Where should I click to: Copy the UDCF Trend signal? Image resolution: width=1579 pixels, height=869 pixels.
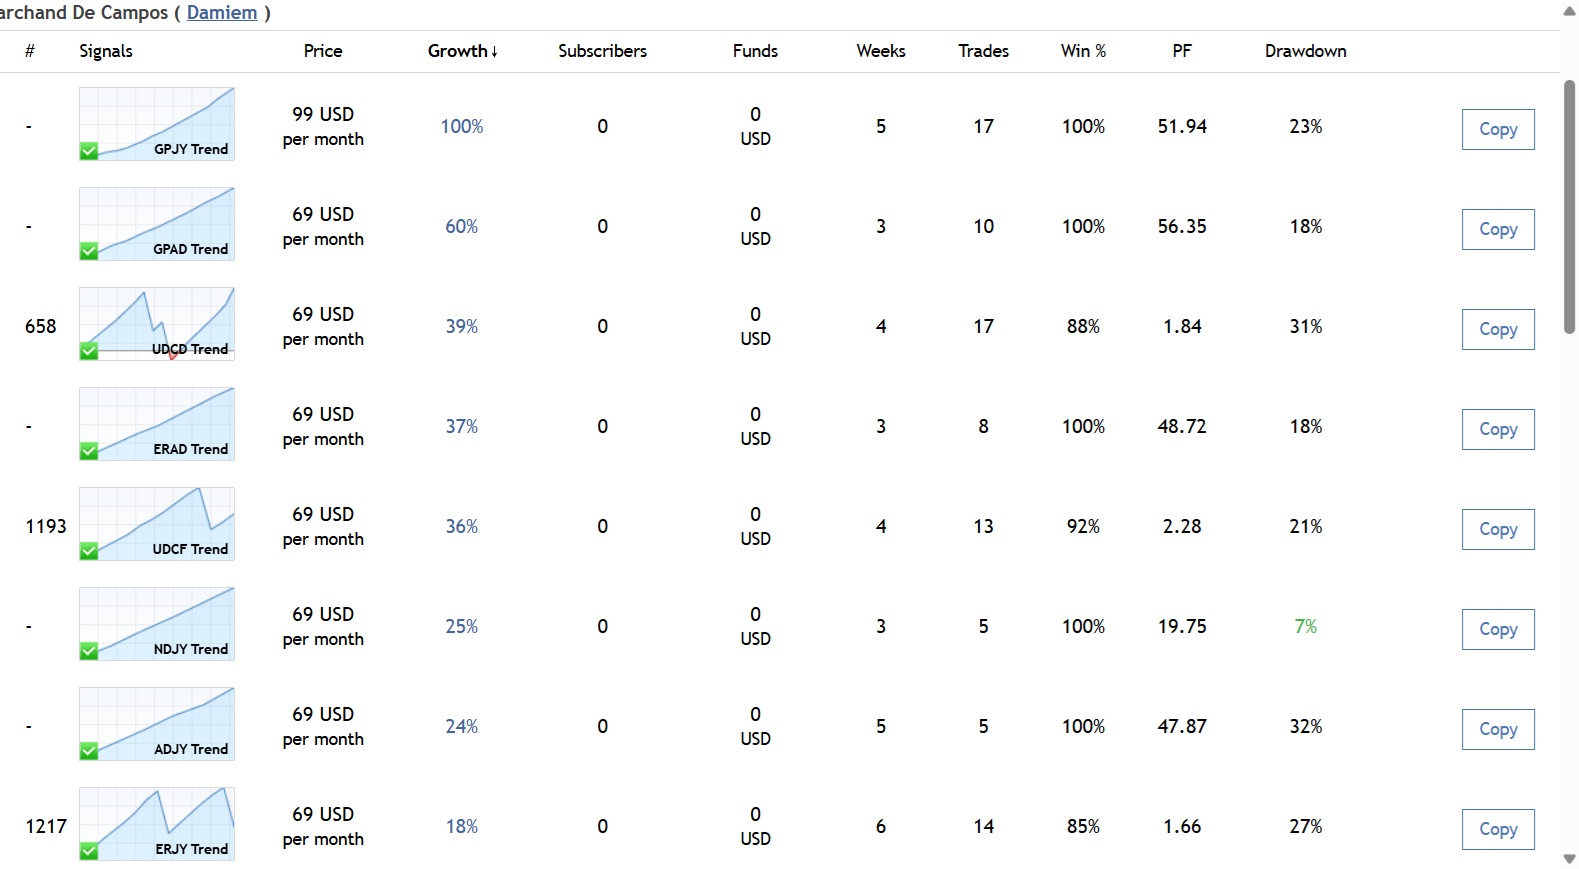click(x=1497, y=529)
